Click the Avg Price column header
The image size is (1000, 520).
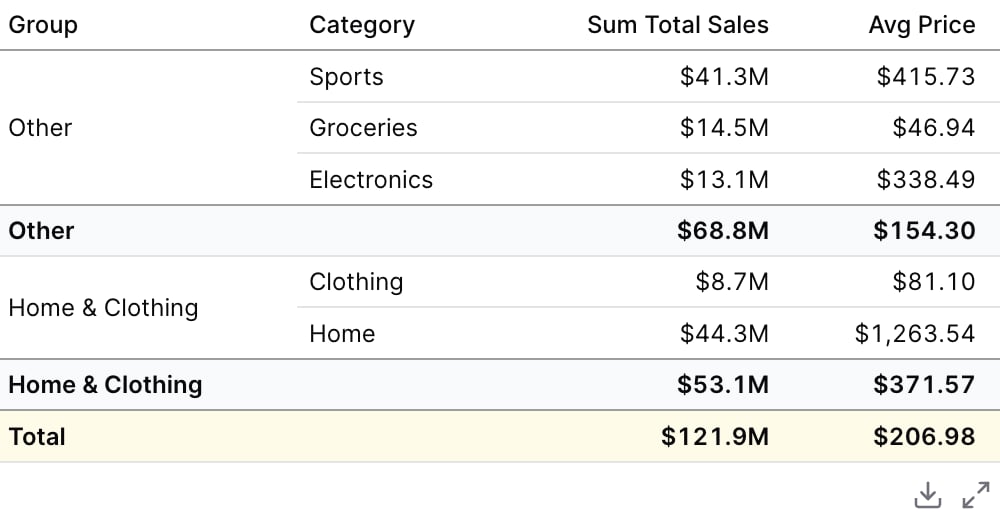pos(922,25)
